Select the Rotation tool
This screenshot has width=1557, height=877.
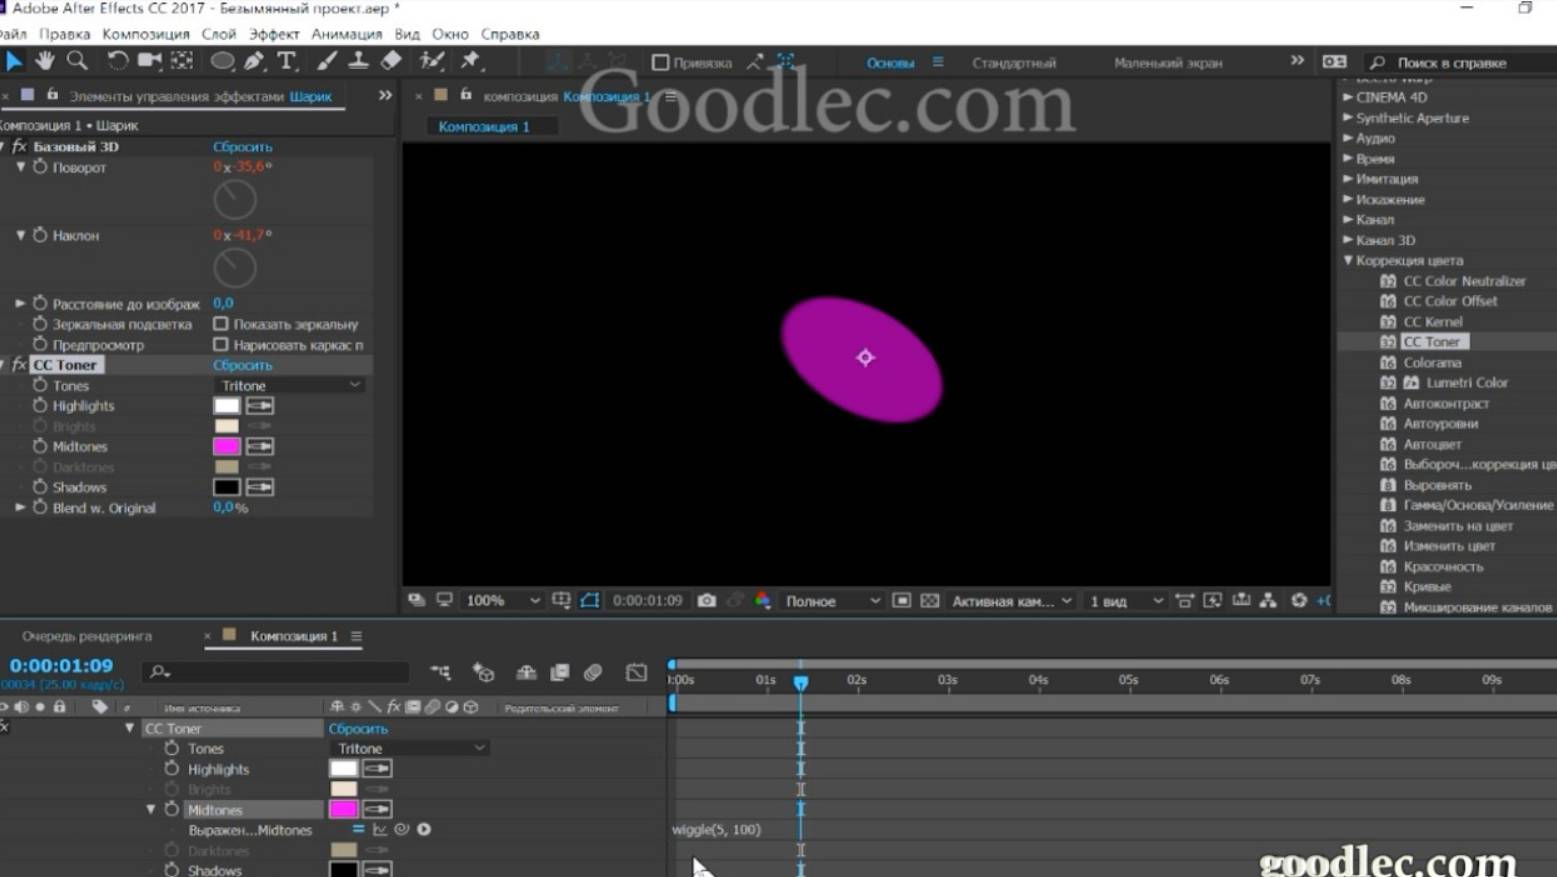(x=117, y=61)
